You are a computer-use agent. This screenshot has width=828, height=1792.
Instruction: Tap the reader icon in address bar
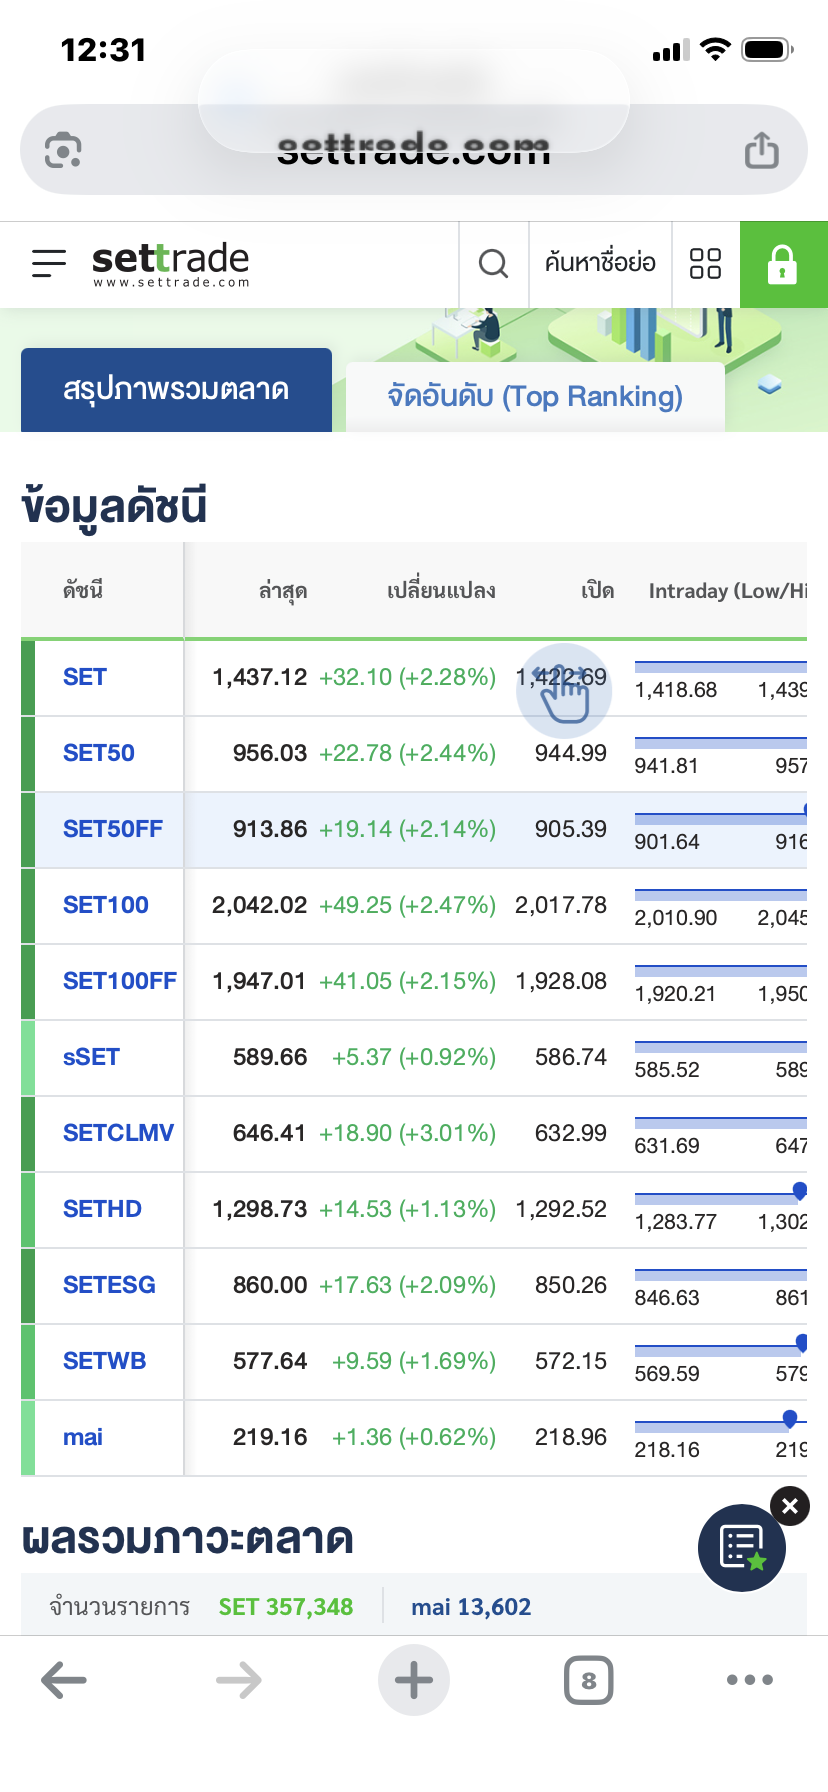coord(63,151)
